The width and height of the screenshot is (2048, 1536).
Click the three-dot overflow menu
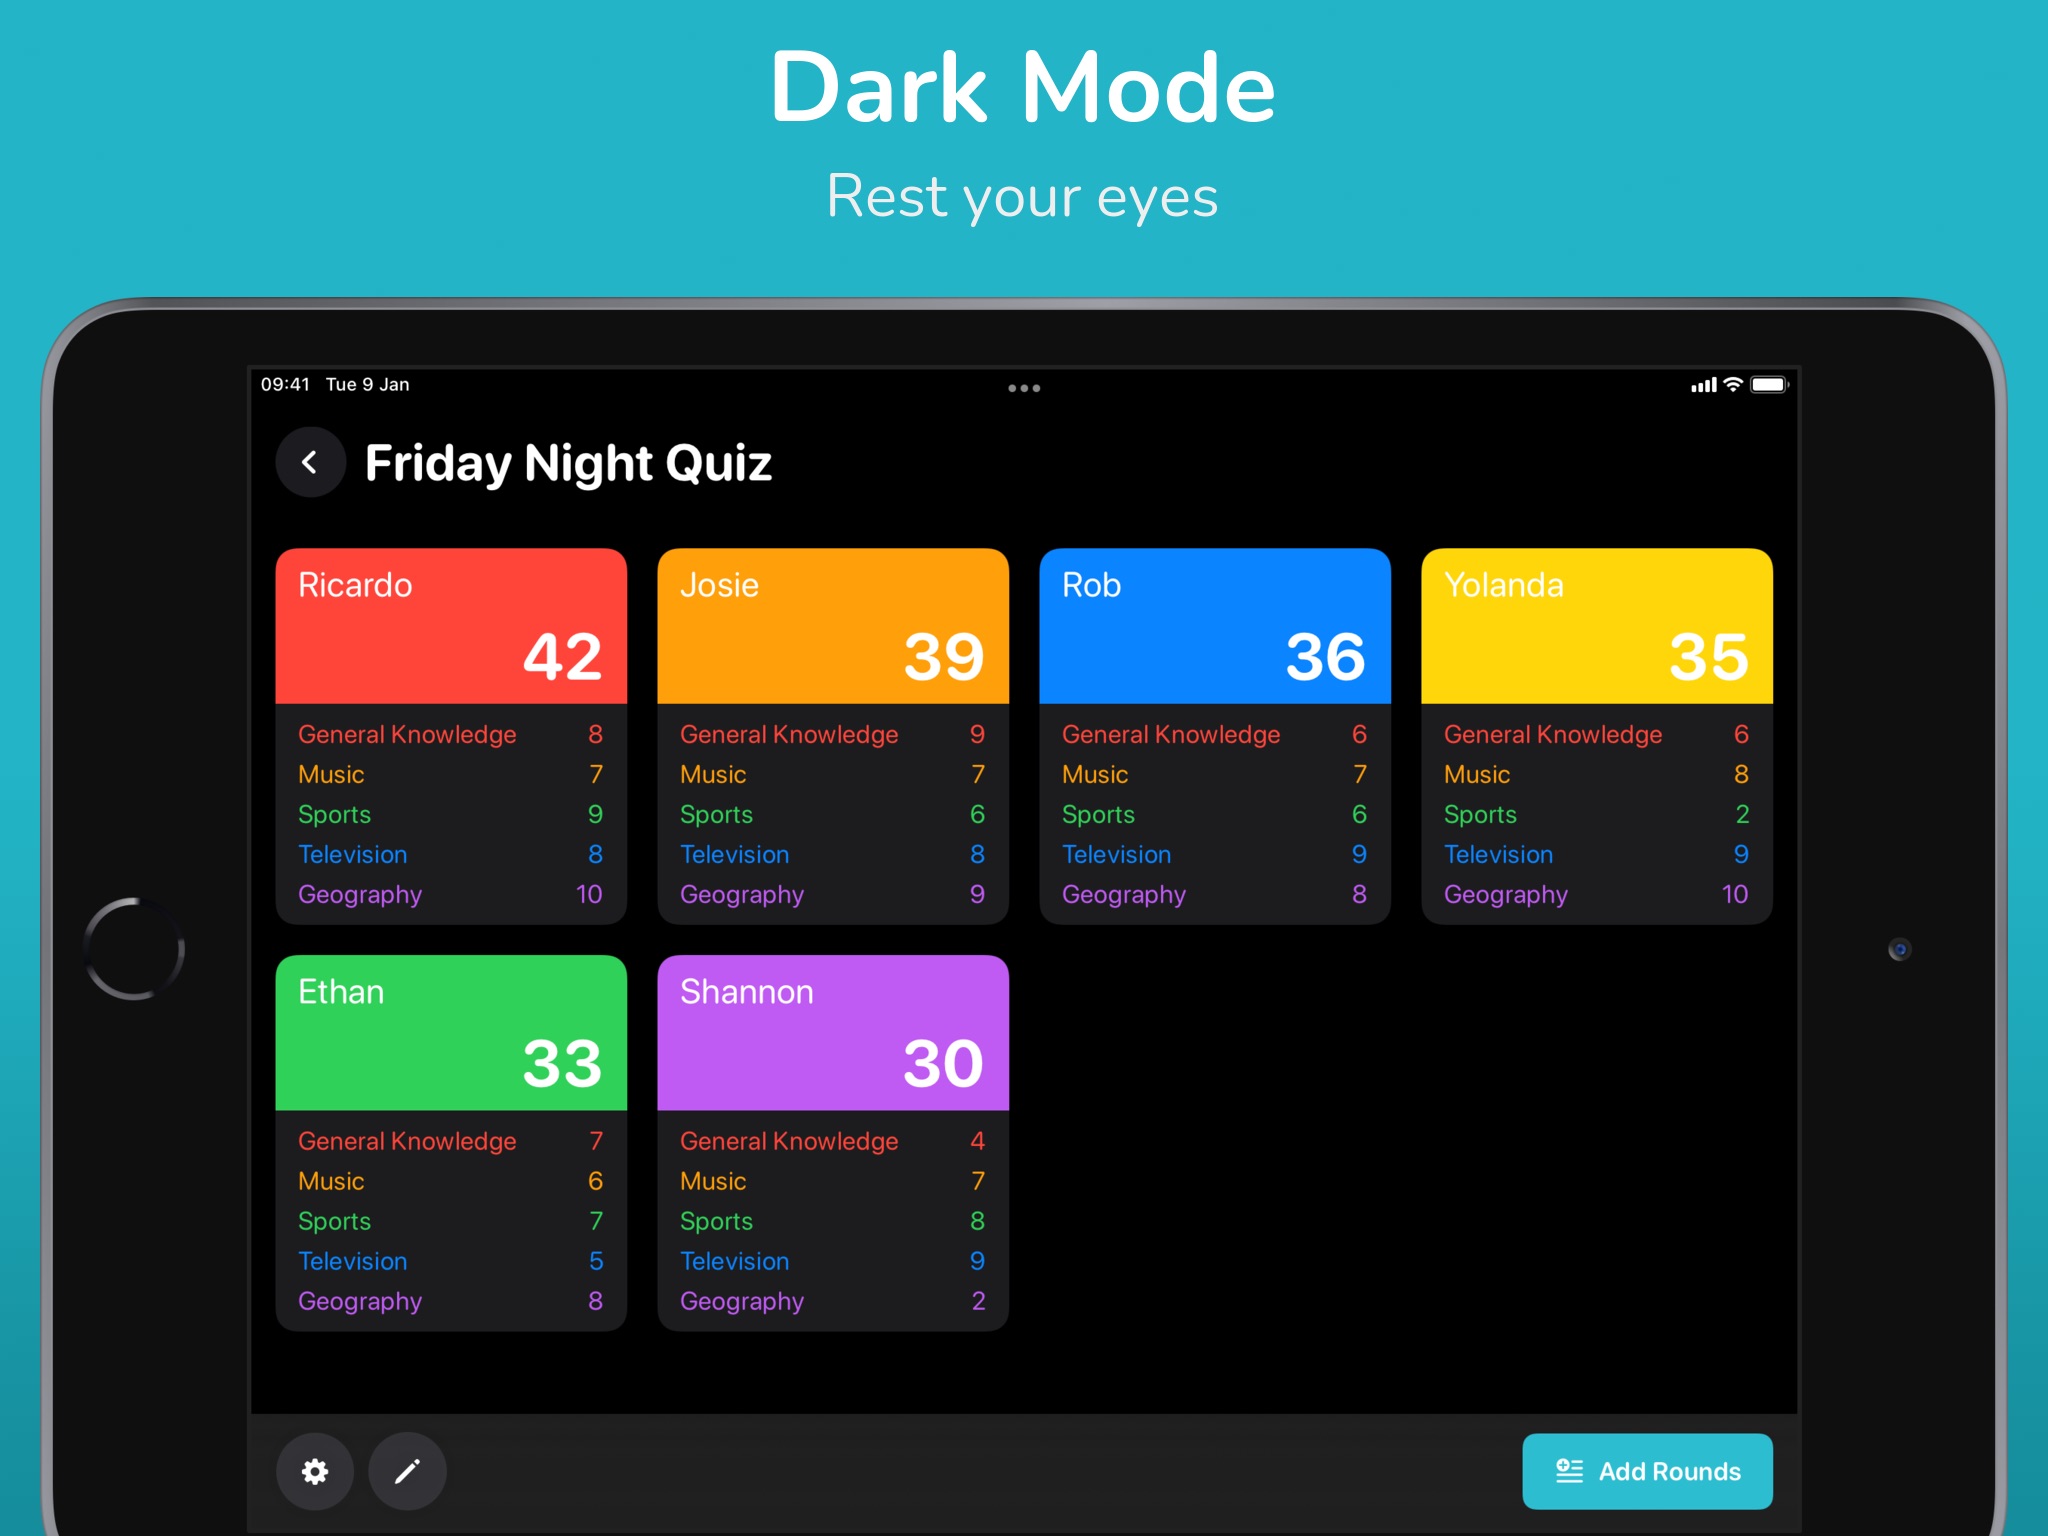click(x=1022, y=387)
